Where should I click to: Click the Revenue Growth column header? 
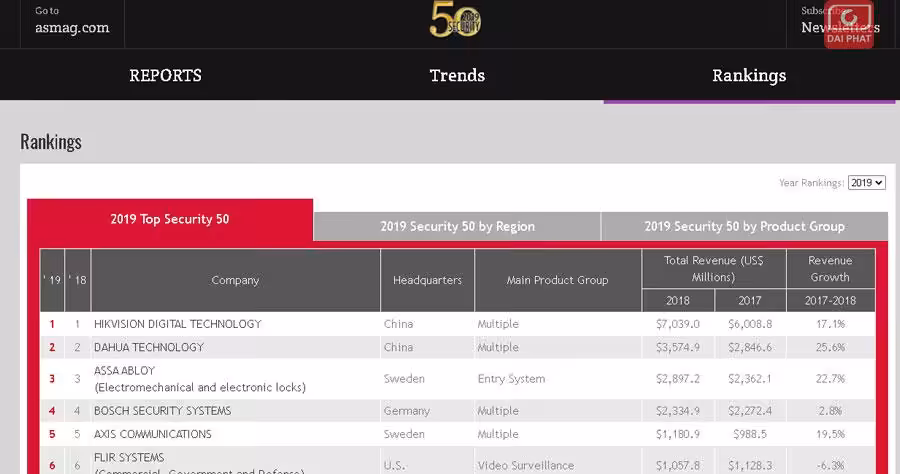(829, 268)
